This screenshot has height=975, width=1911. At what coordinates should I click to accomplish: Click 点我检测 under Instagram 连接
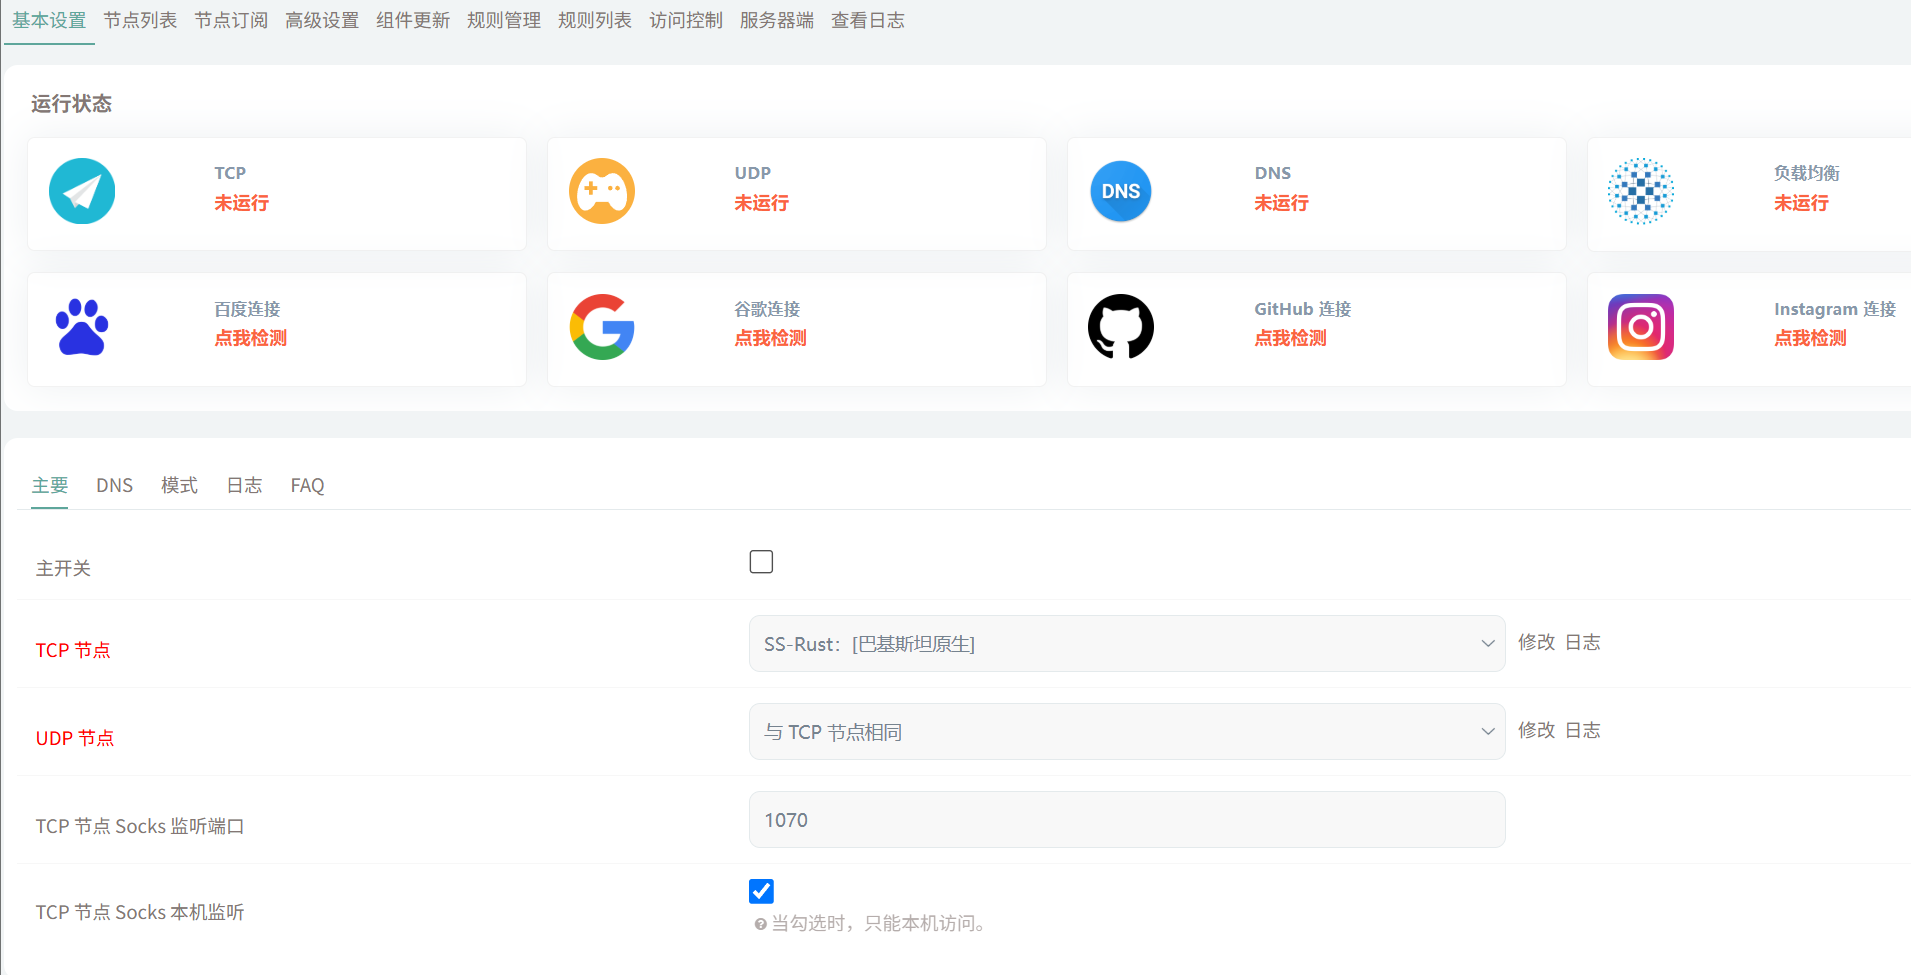(1811, 338)
